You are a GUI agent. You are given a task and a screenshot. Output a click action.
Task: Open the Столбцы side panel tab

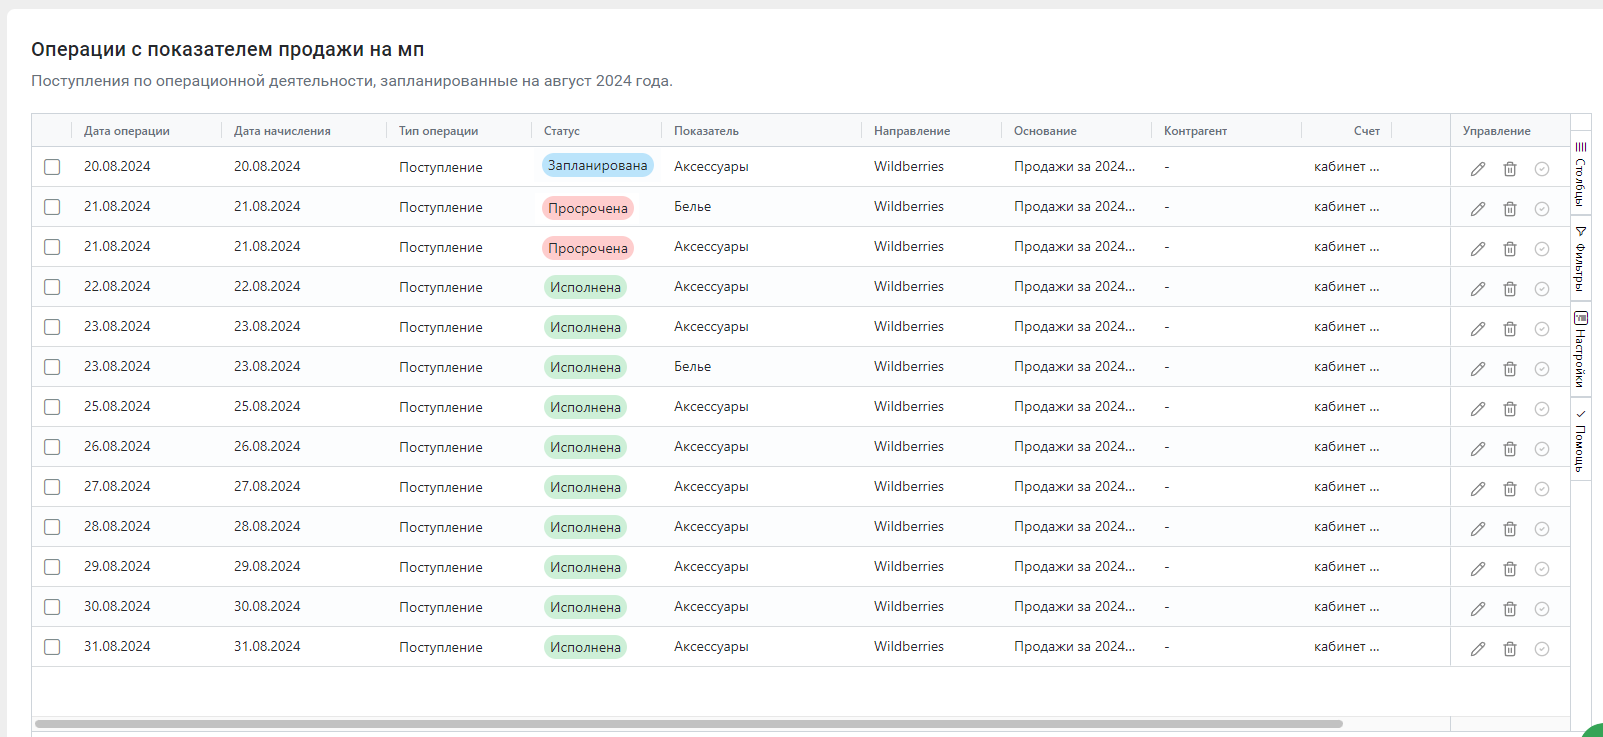point(1581,174)
